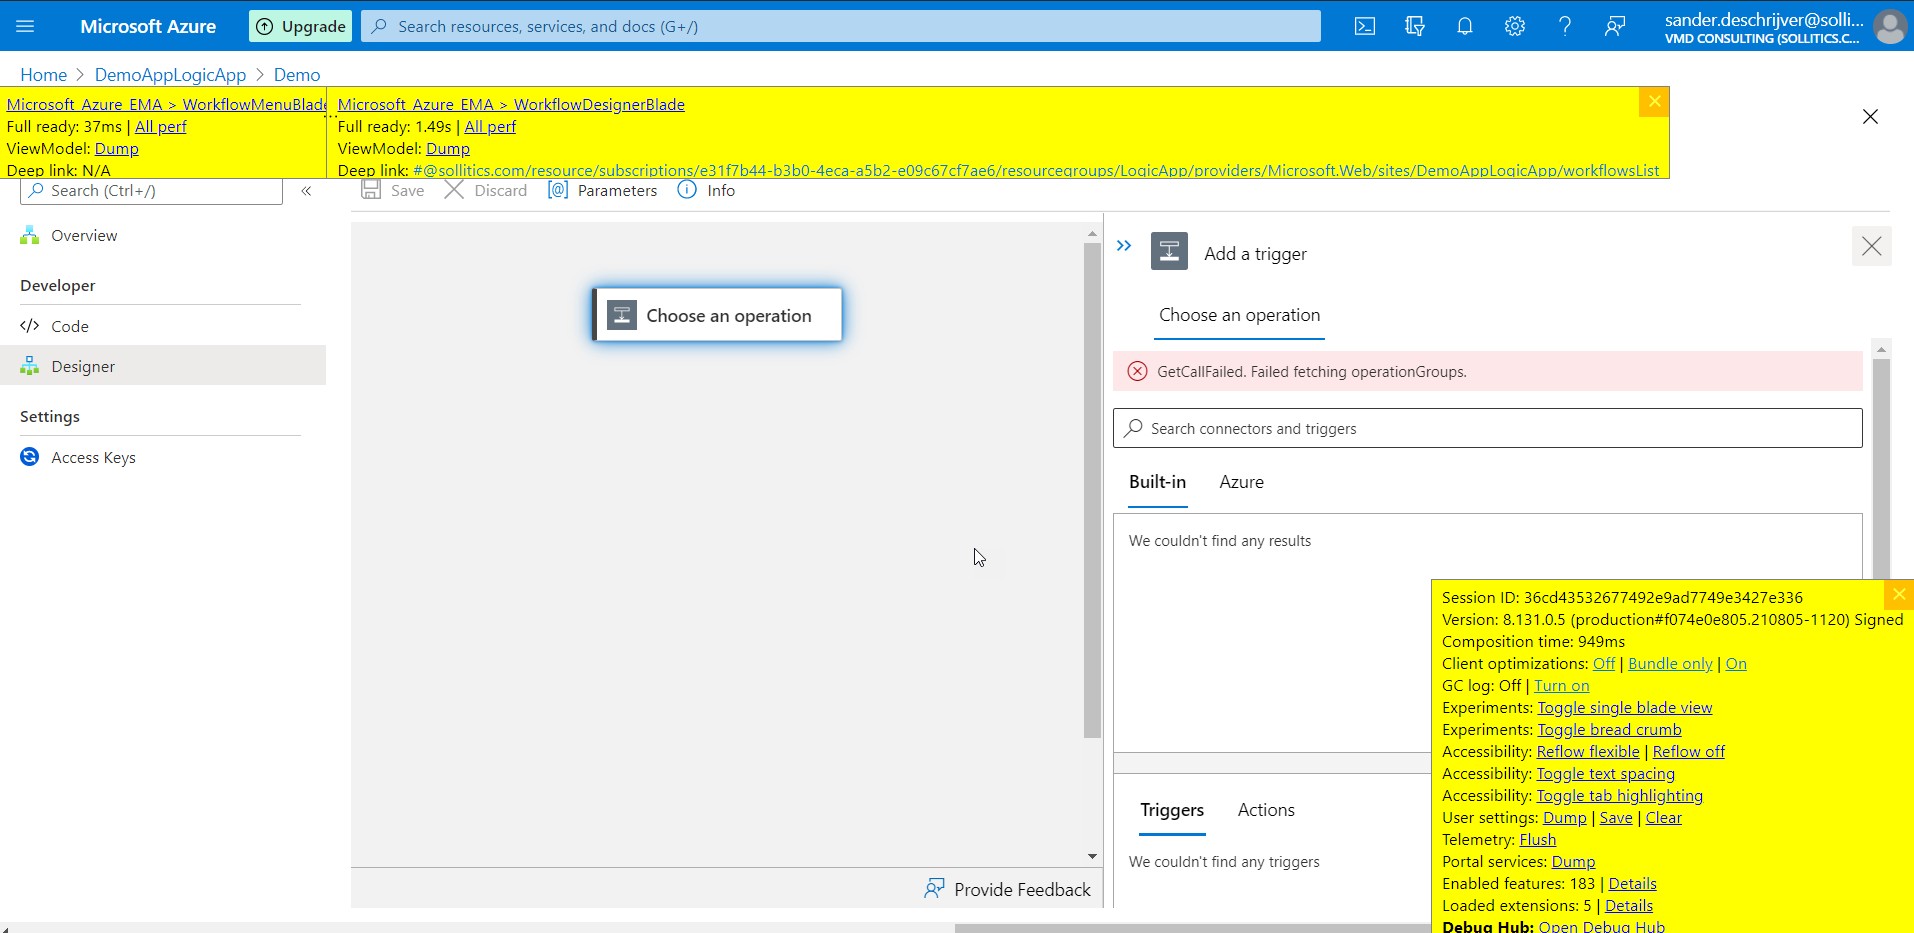Open the Directory and subscription filter icon
The width and height of the screenshot is (1914, 933).
pos(1415,26)
